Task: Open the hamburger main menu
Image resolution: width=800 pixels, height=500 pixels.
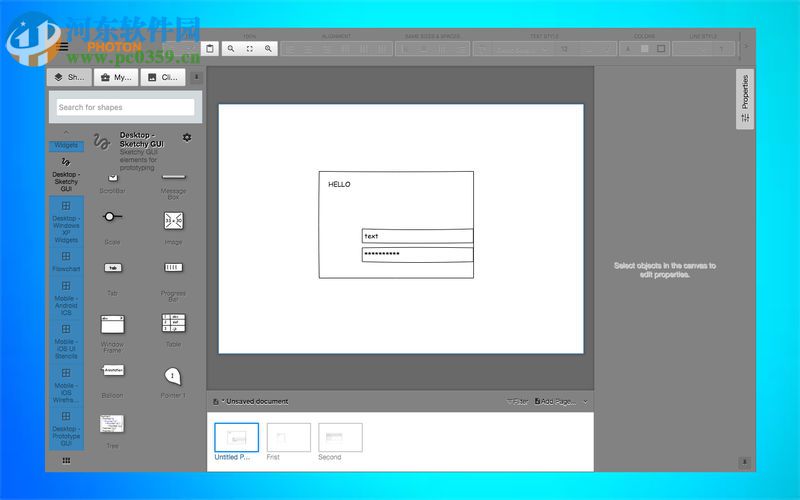Action: [x=63, y=47]
